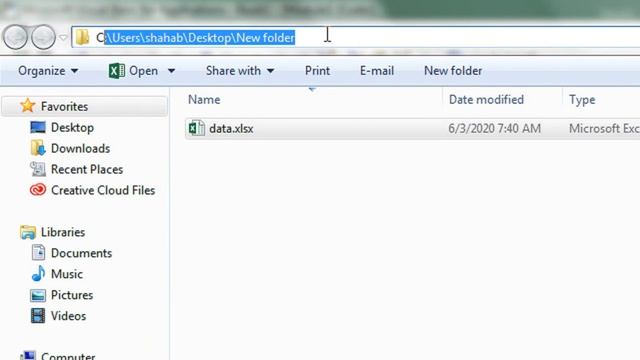Click the Downloads folder icon

click(x=38, y=148)
